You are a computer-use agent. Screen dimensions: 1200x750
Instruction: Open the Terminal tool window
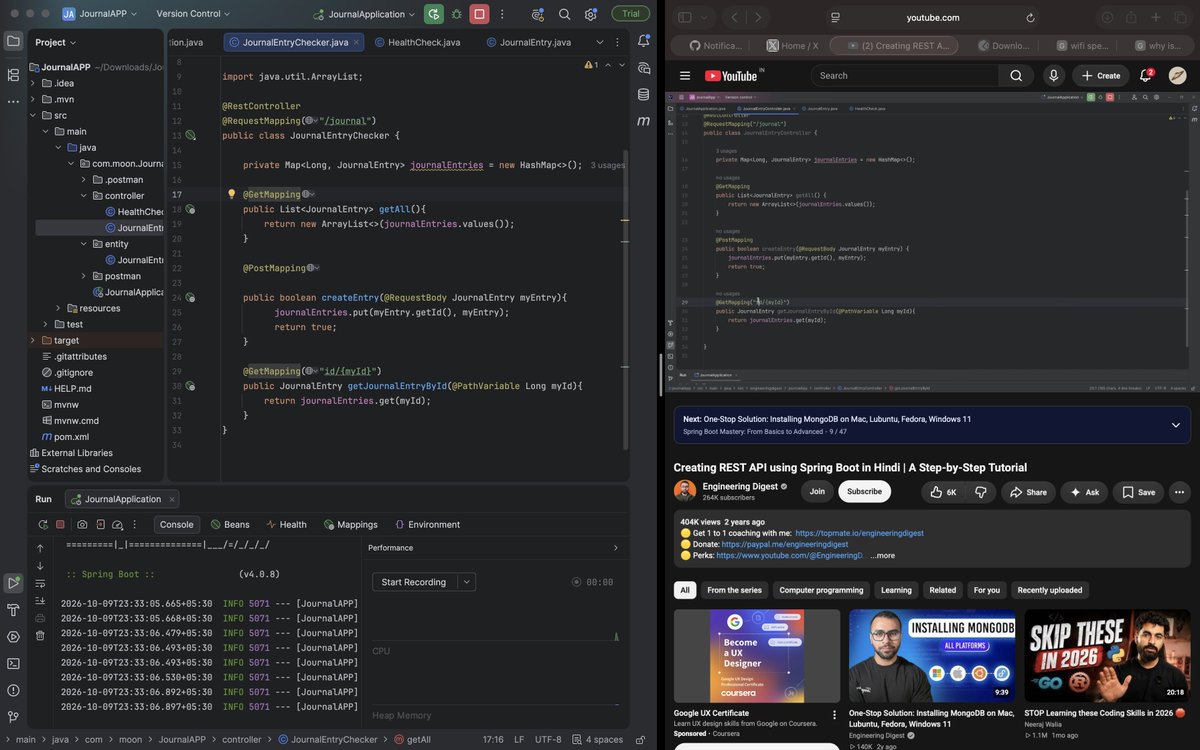(13, 663)
